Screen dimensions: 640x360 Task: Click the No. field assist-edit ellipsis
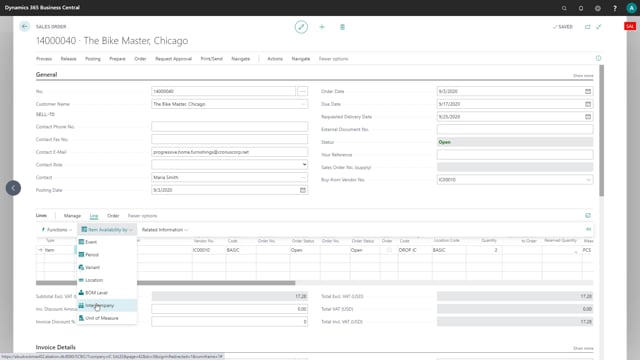click(x=302, y=91)
